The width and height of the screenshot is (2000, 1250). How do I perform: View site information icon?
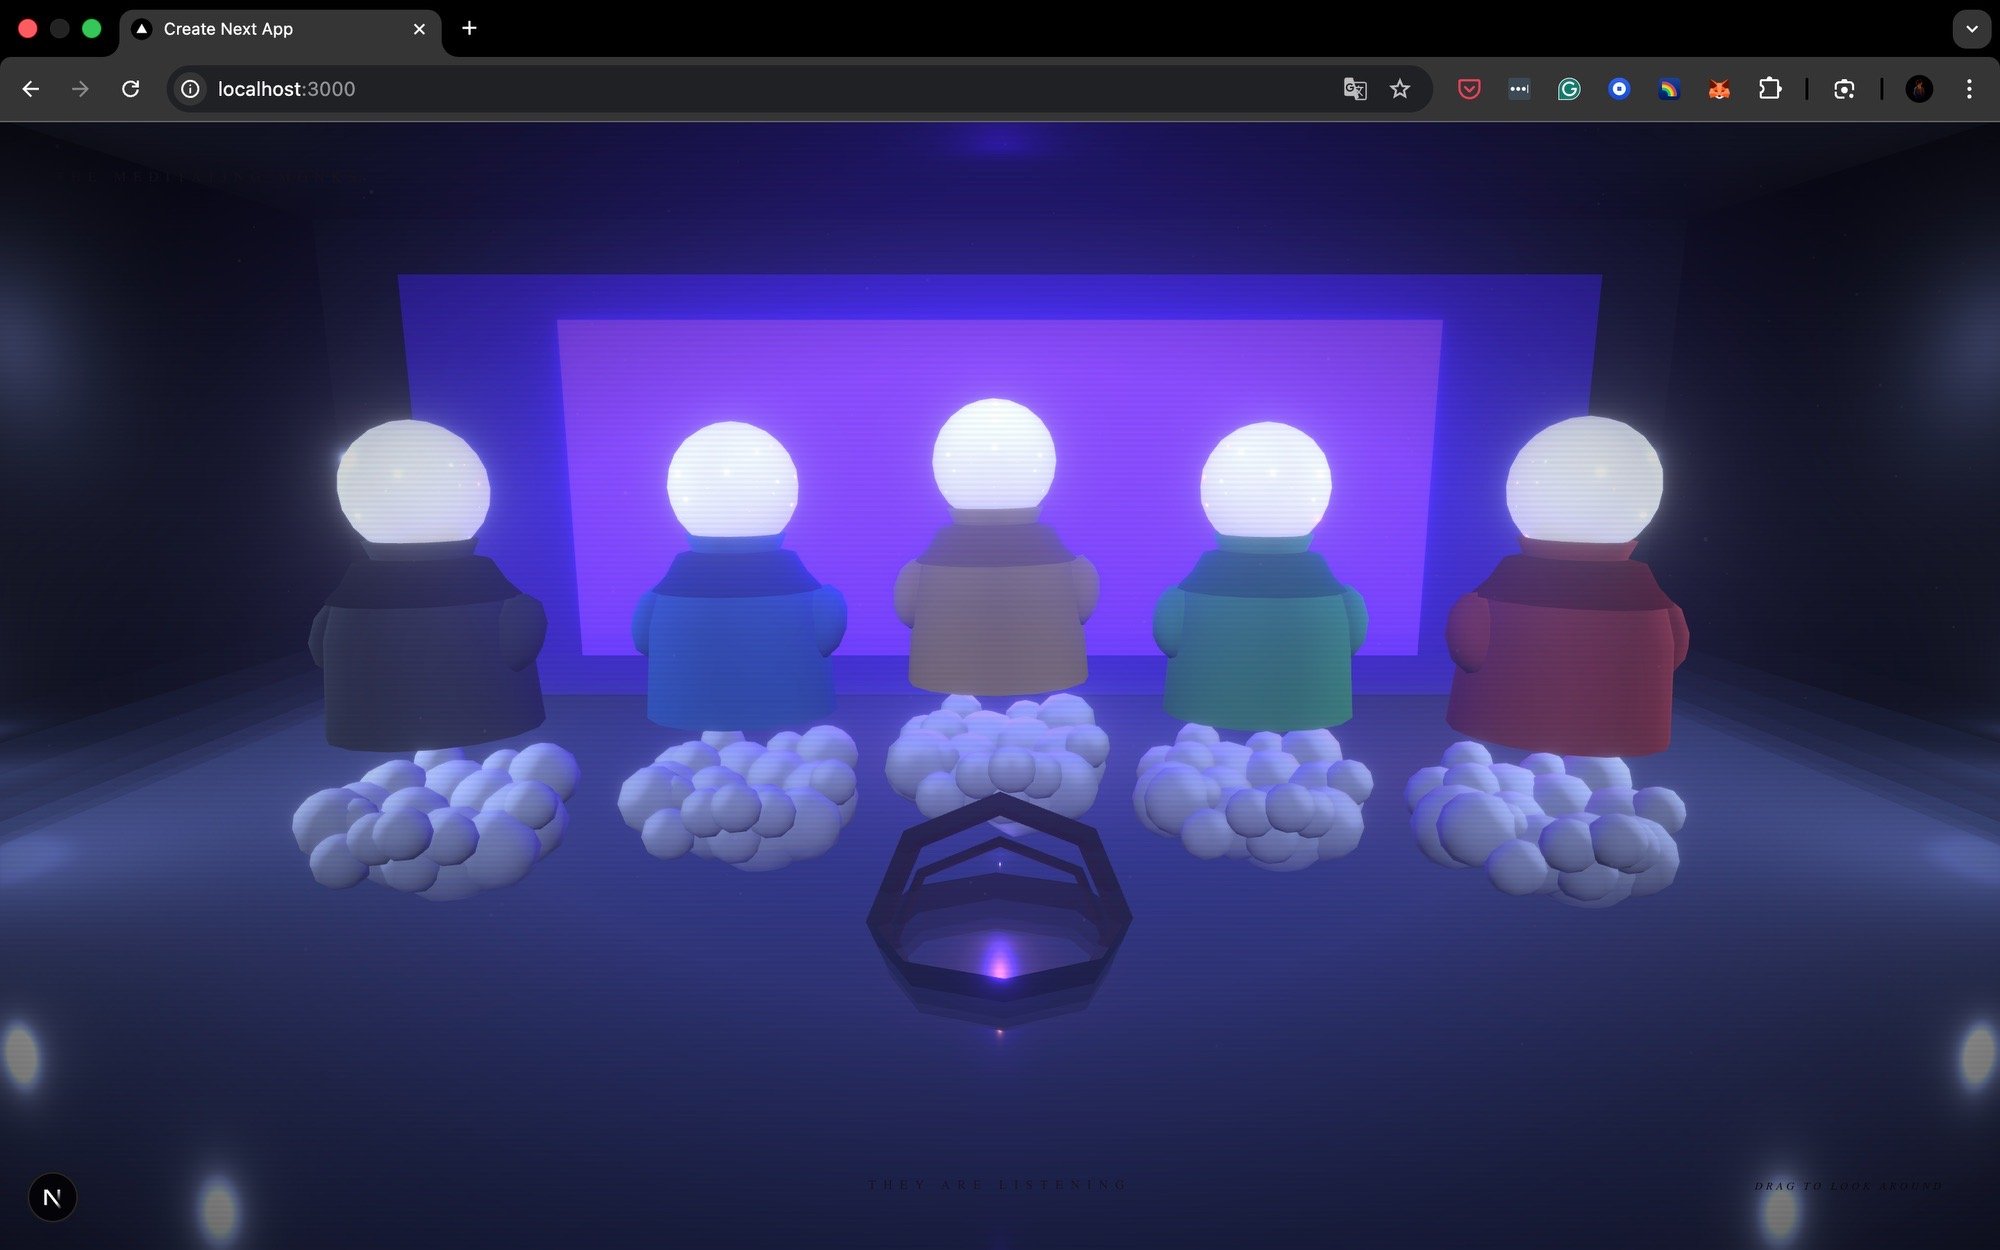point(190,89)
